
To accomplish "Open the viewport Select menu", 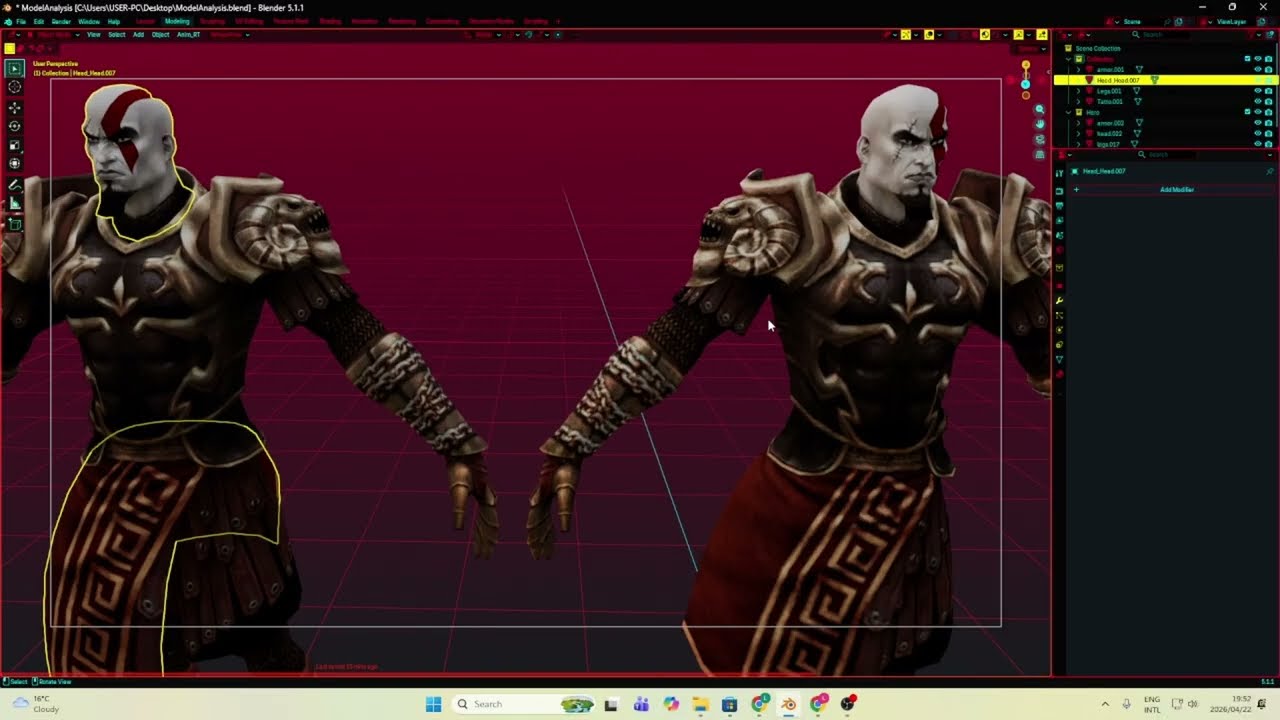I will pyautogui.click(x=116, y=35).
